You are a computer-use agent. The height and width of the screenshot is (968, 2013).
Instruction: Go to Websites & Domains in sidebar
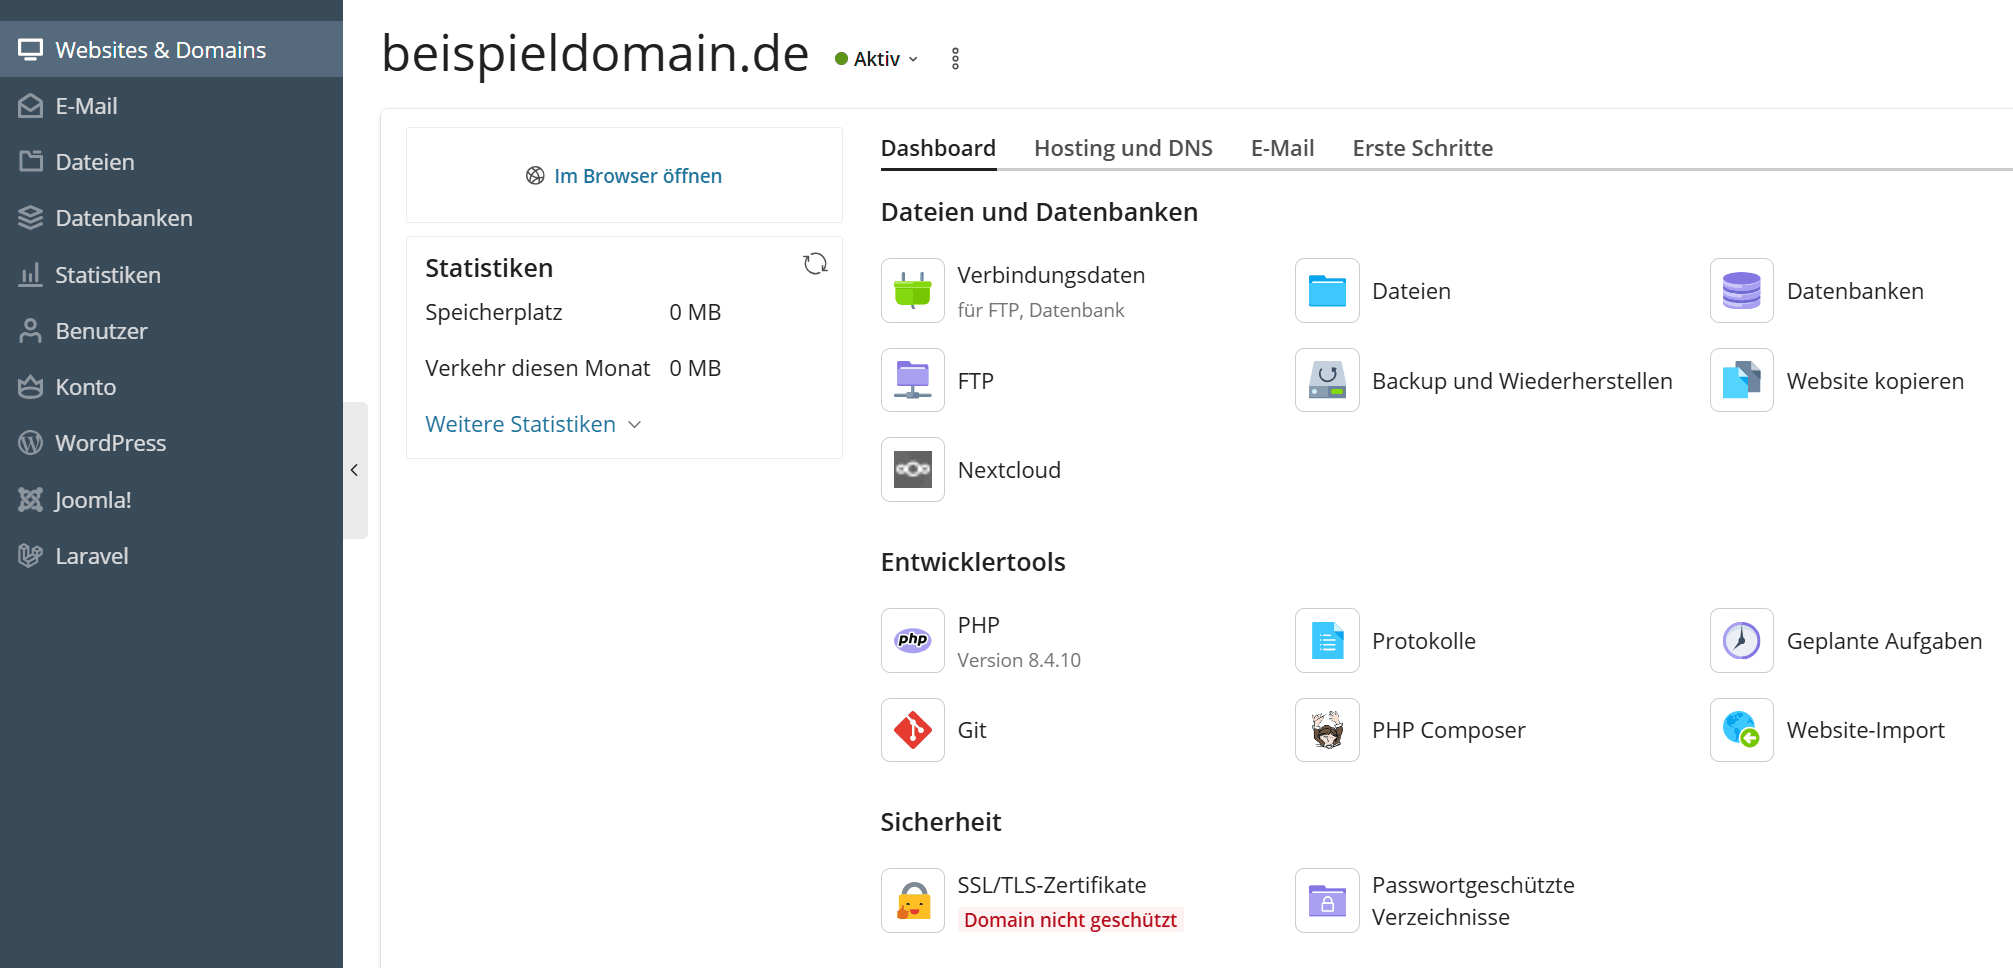[x=171, y=50]
